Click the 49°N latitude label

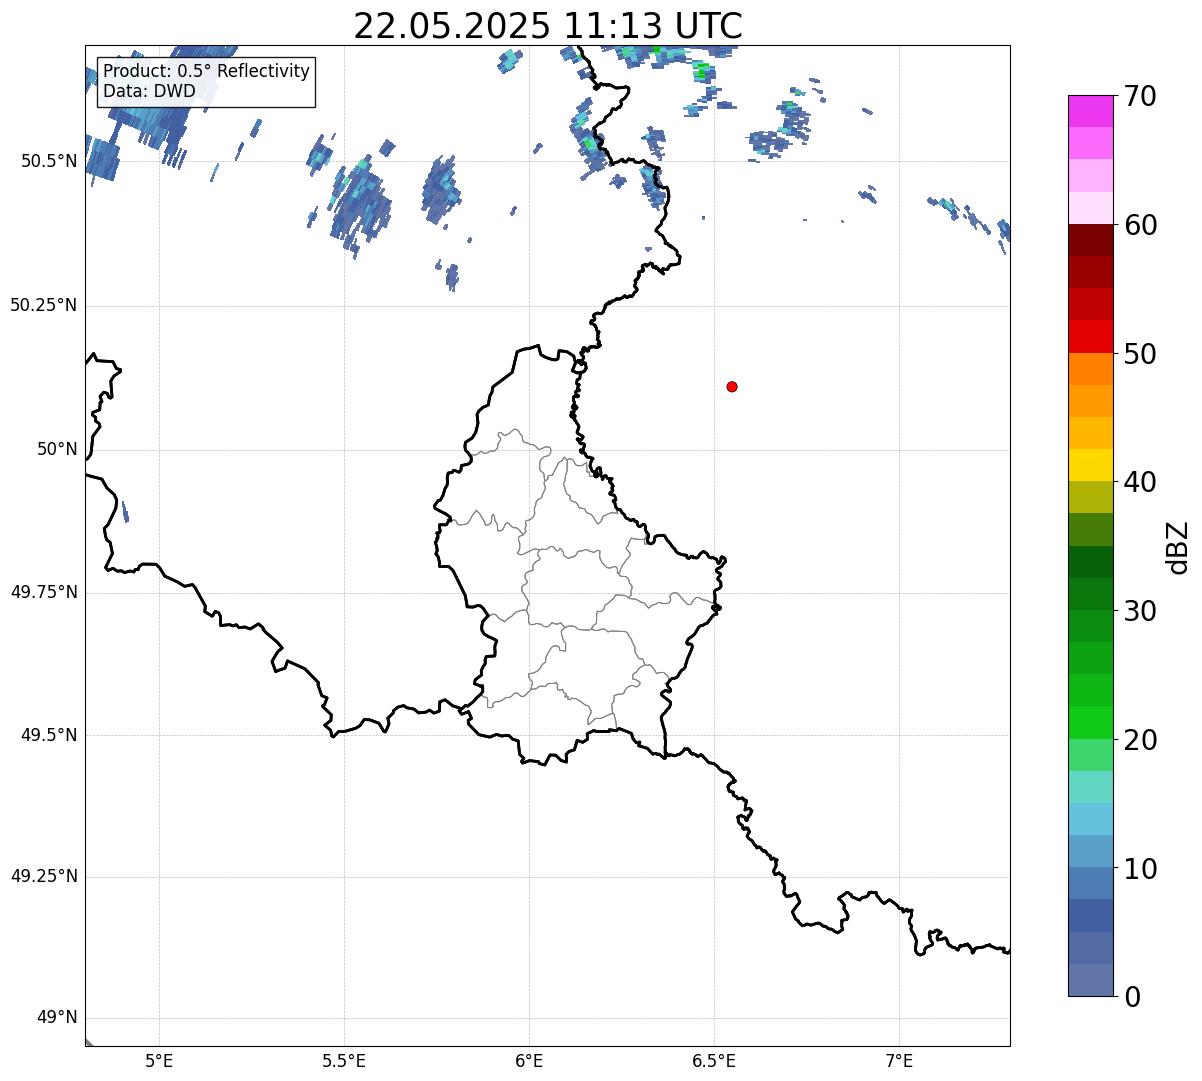57,1018
